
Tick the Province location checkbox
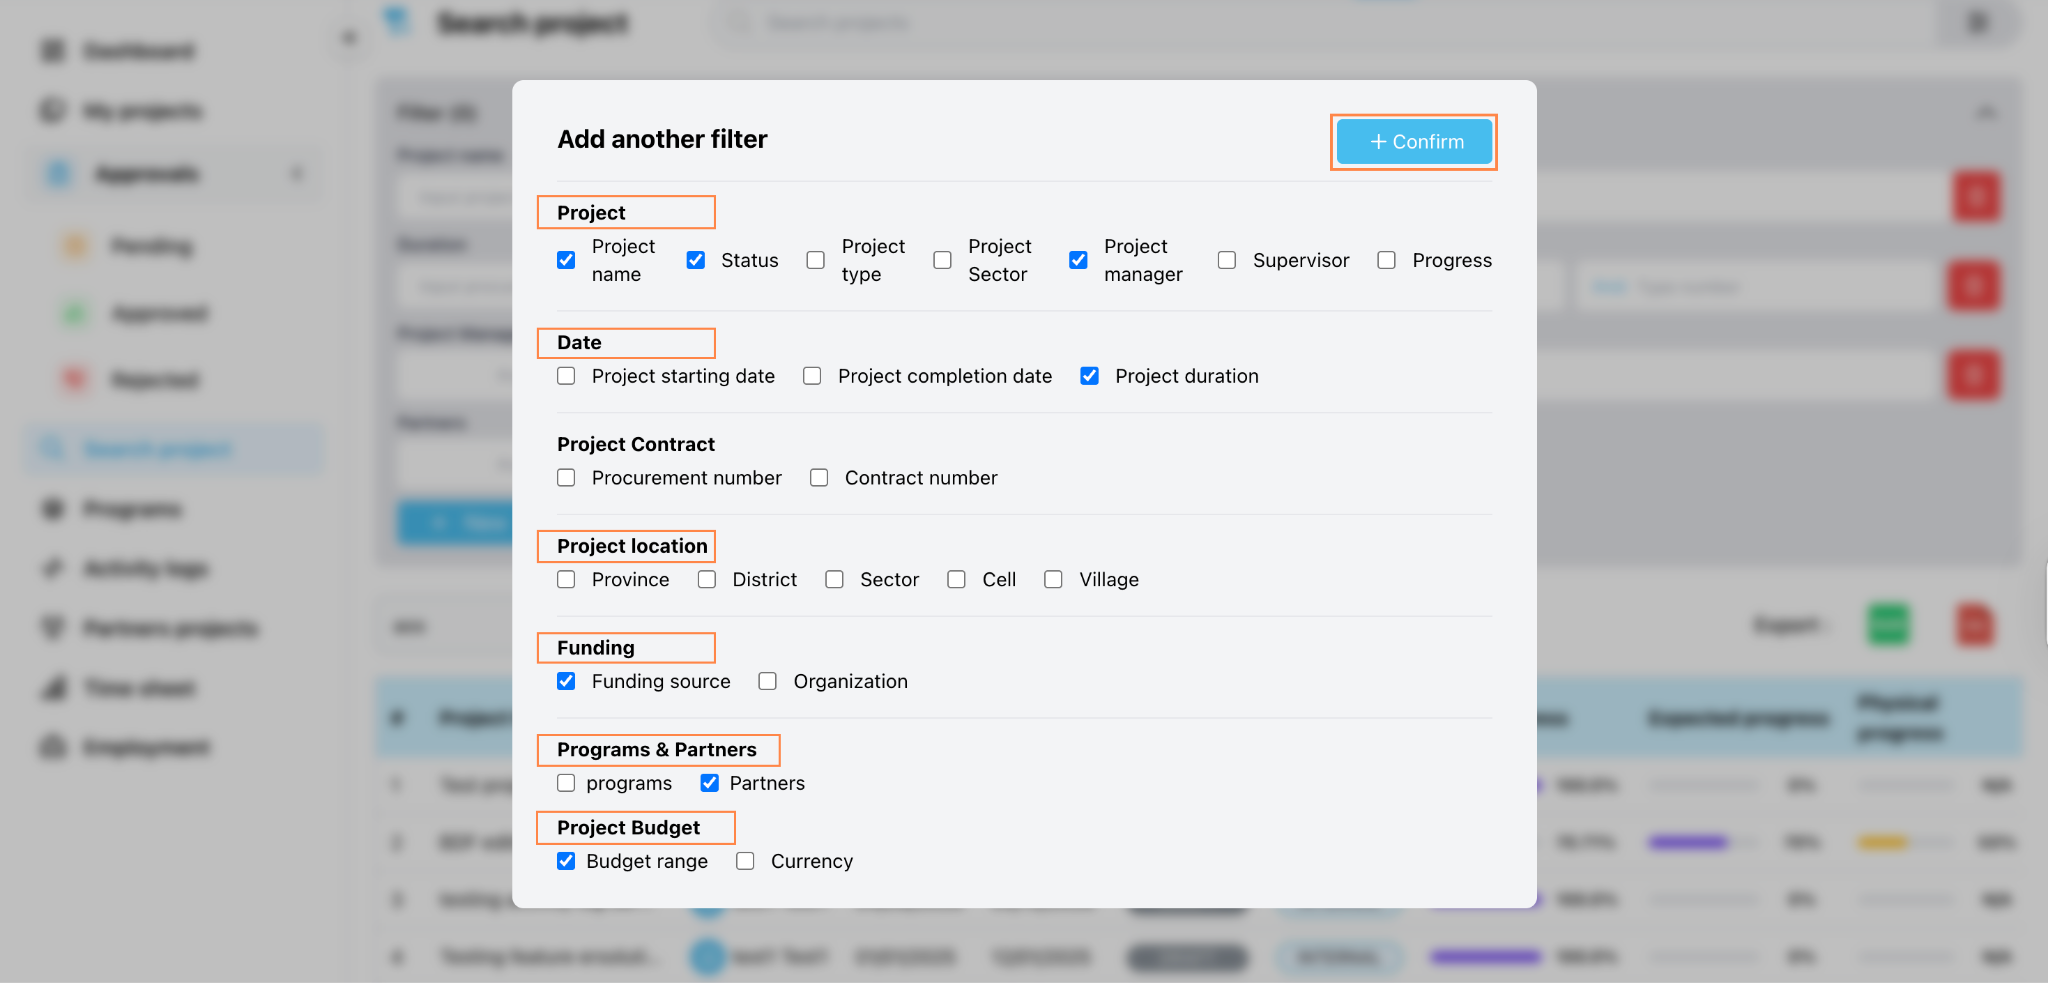tap(566, 580)
